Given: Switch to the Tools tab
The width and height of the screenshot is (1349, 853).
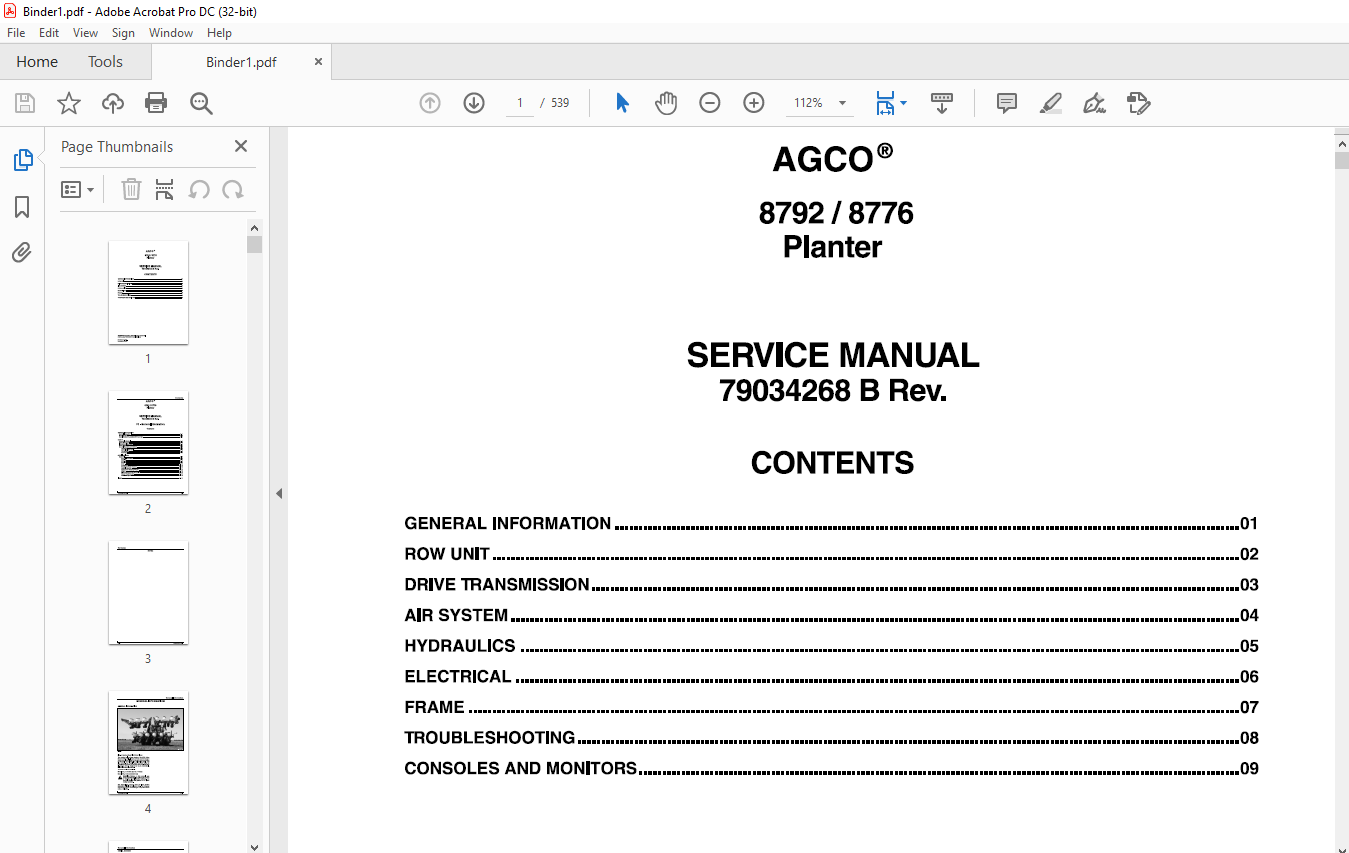Looking at the screenshot, I should (105, 61).
